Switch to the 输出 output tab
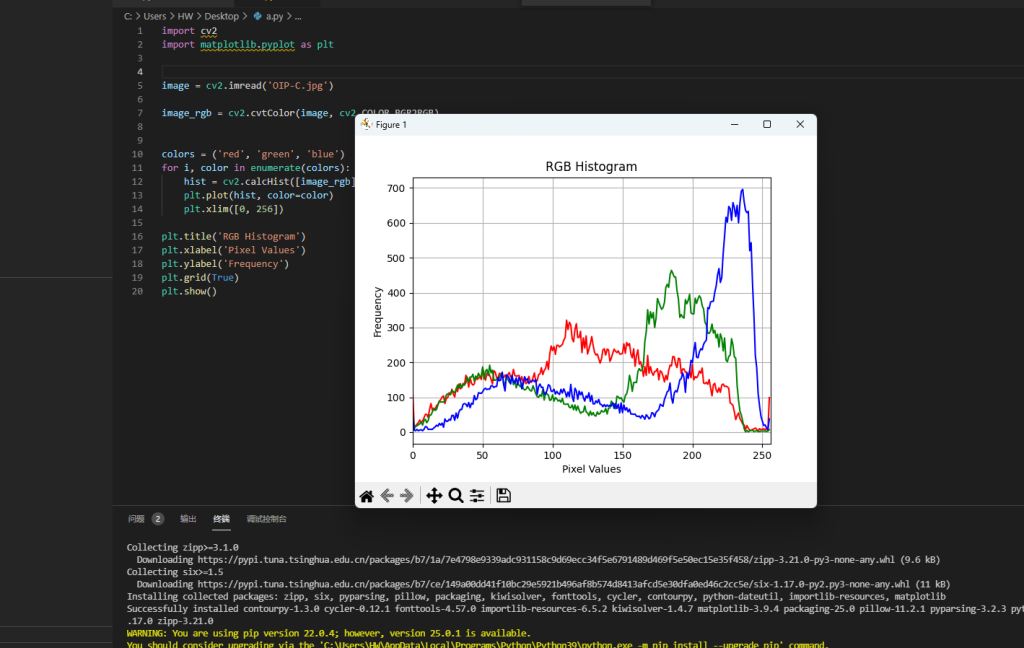 click(188, 519)
